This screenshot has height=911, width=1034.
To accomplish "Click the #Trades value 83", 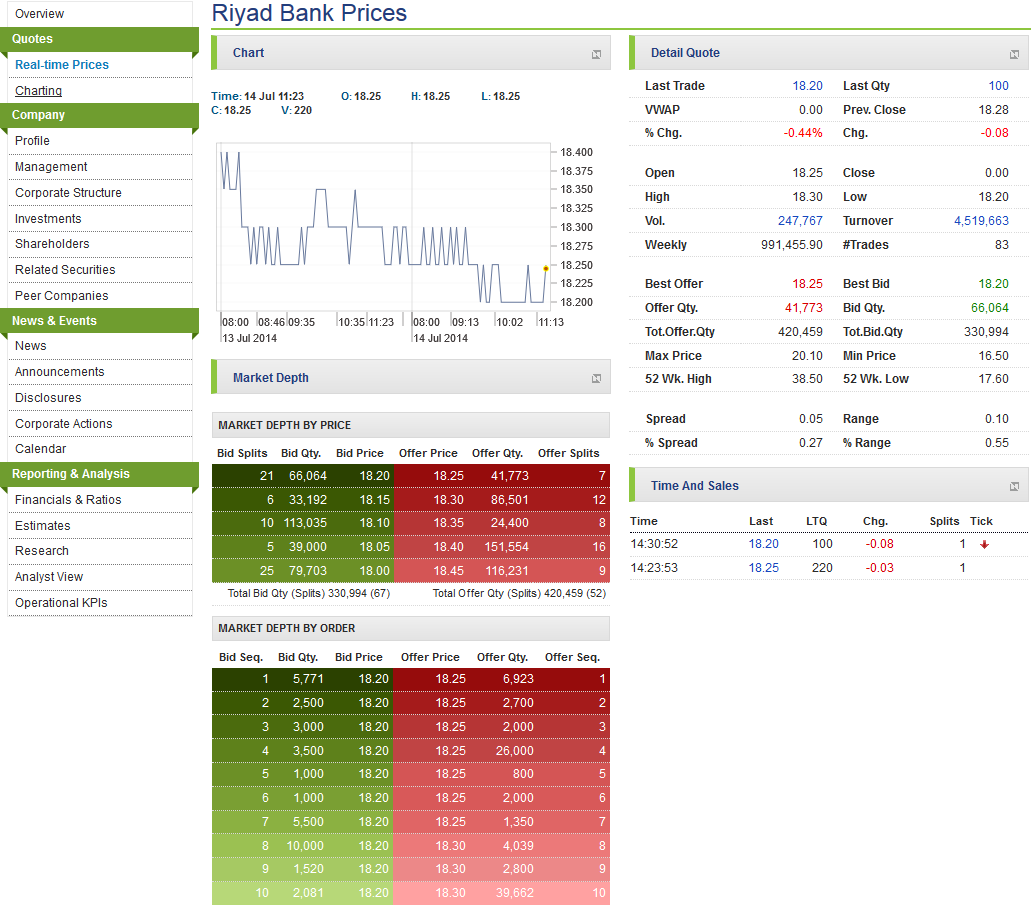I will 1002,245.
